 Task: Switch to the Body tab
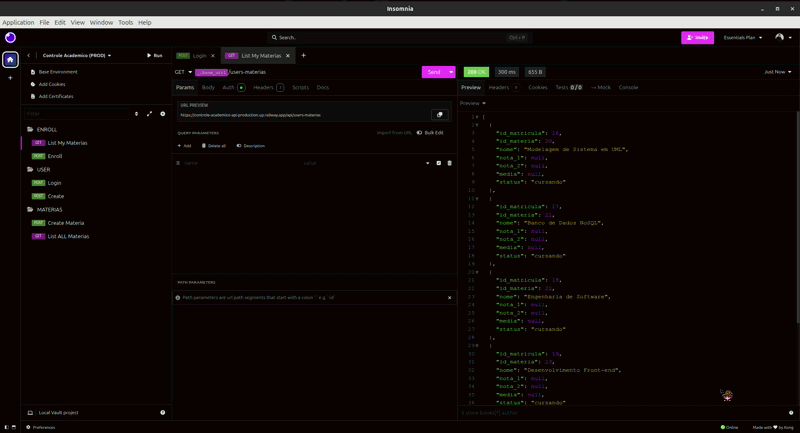(208, 87)
